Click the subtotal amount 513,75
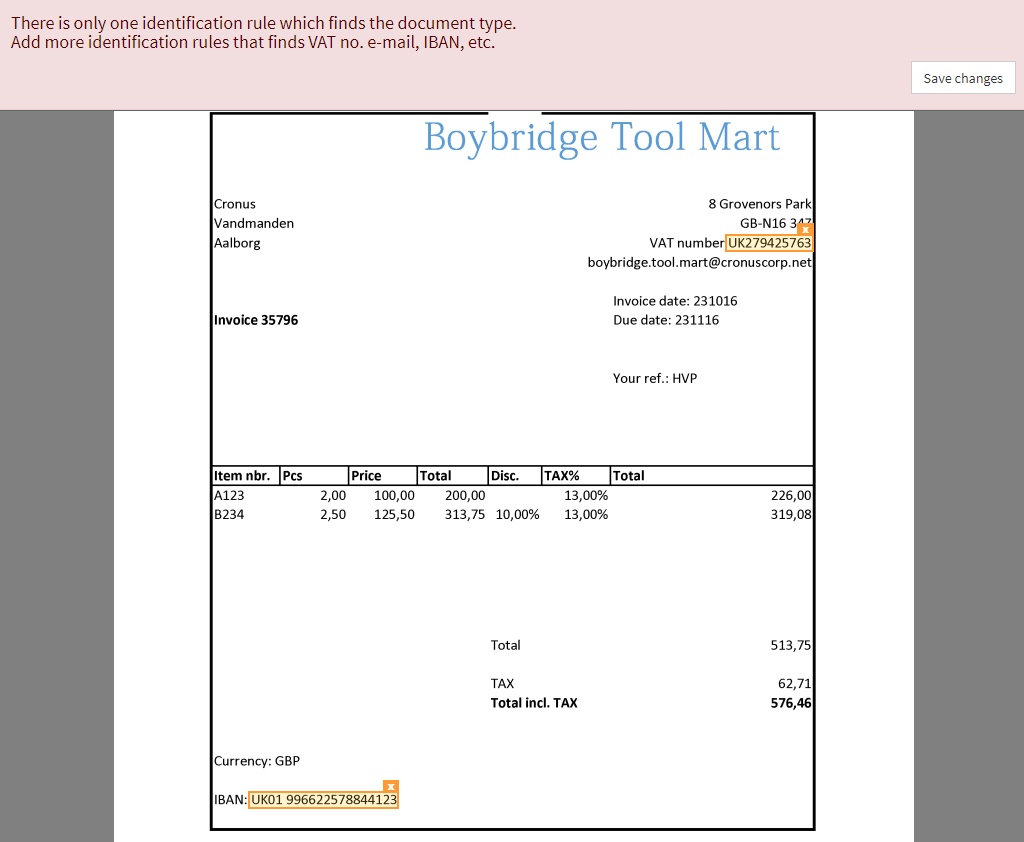Image resolution: width=1024 pixels, height=842 pixels. pyautogui.click(x=791, y=645)
